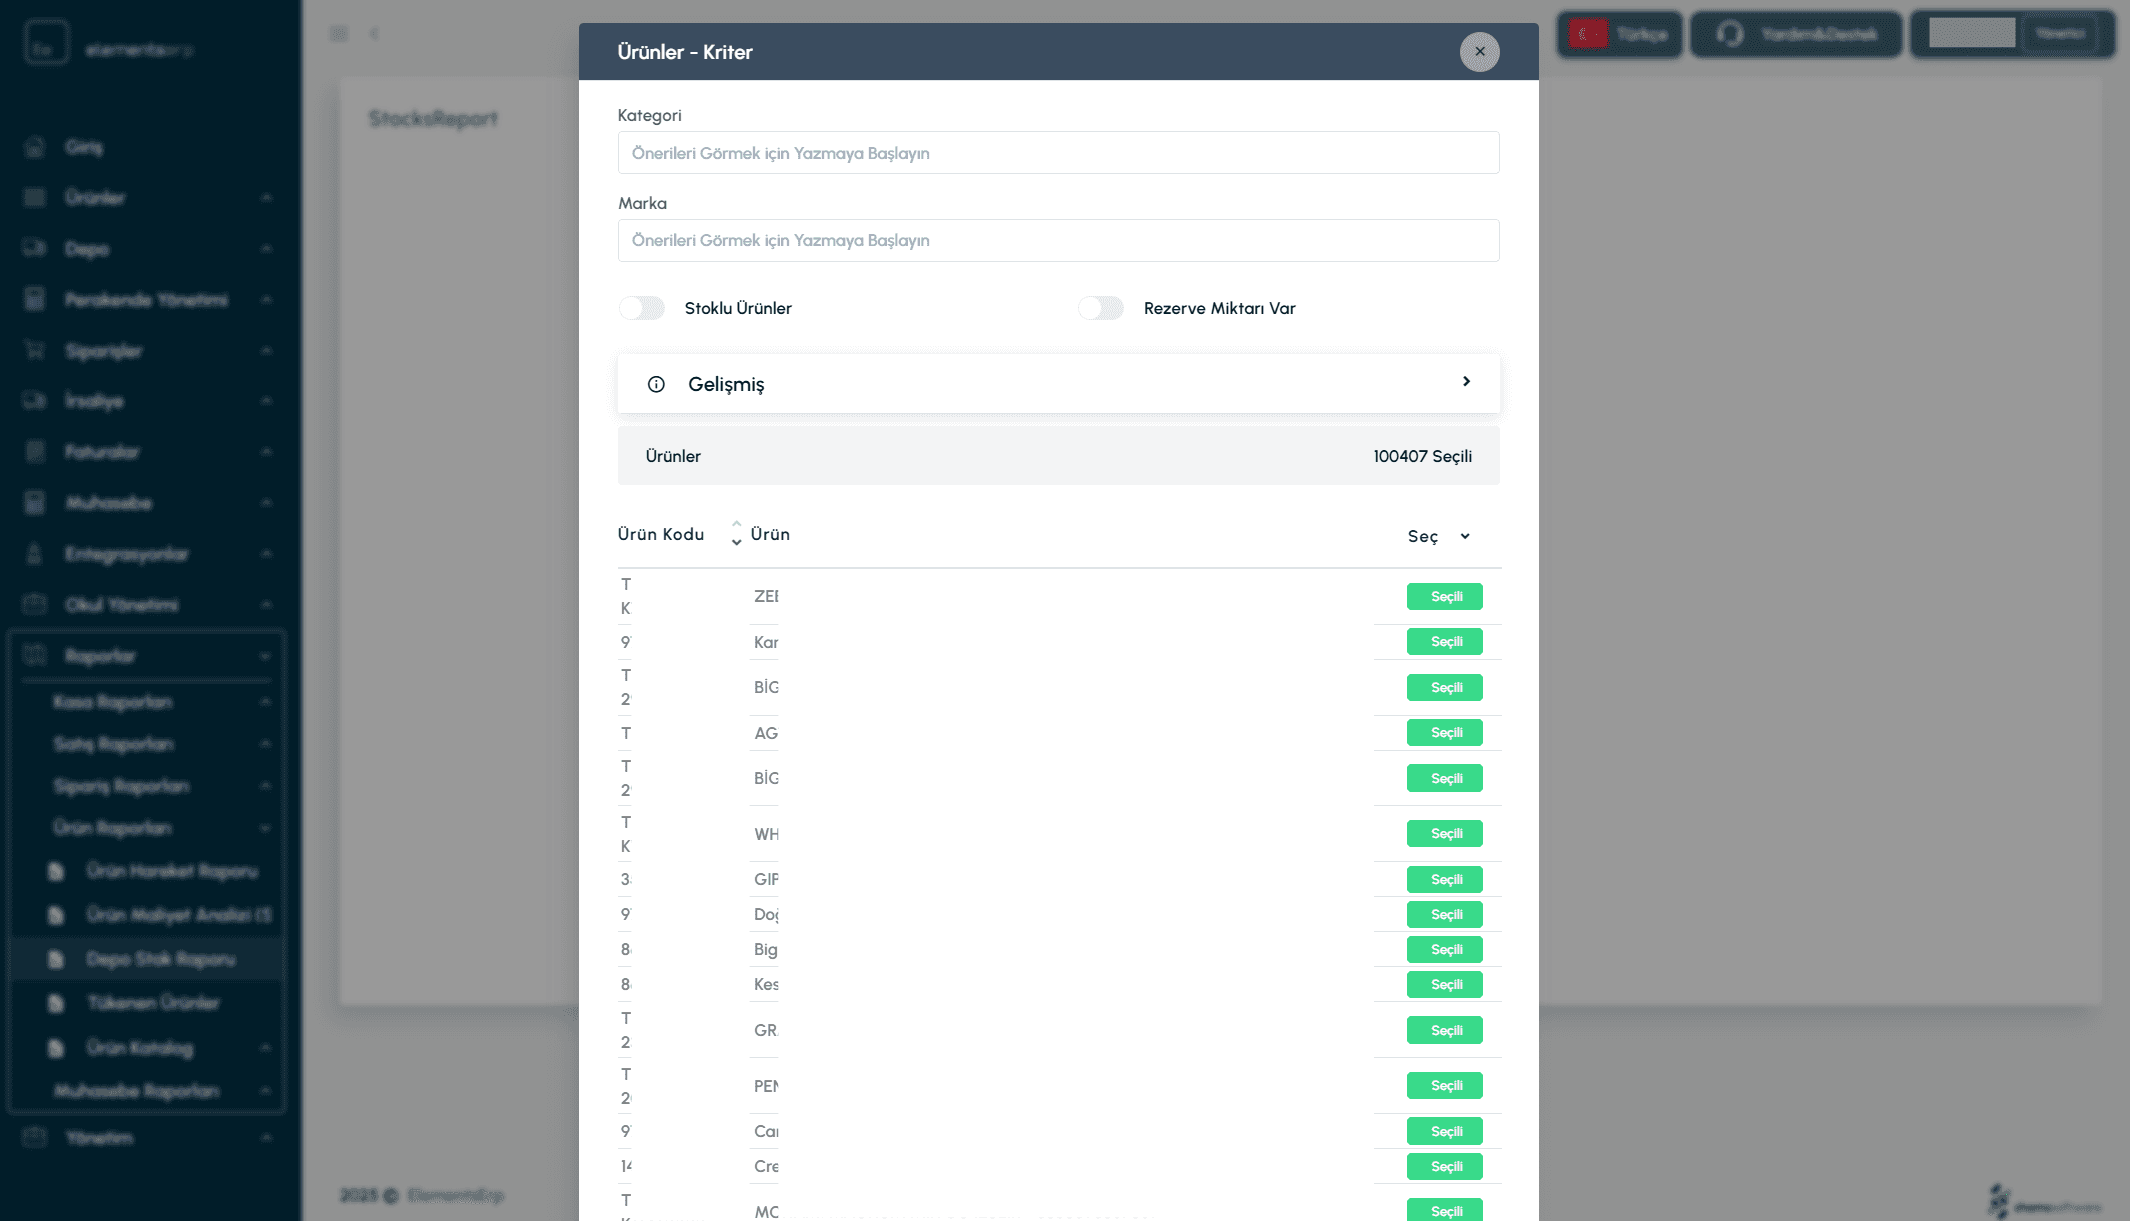
Task: Open the Seç dropdown in table header
Action: click(1438, 536)
